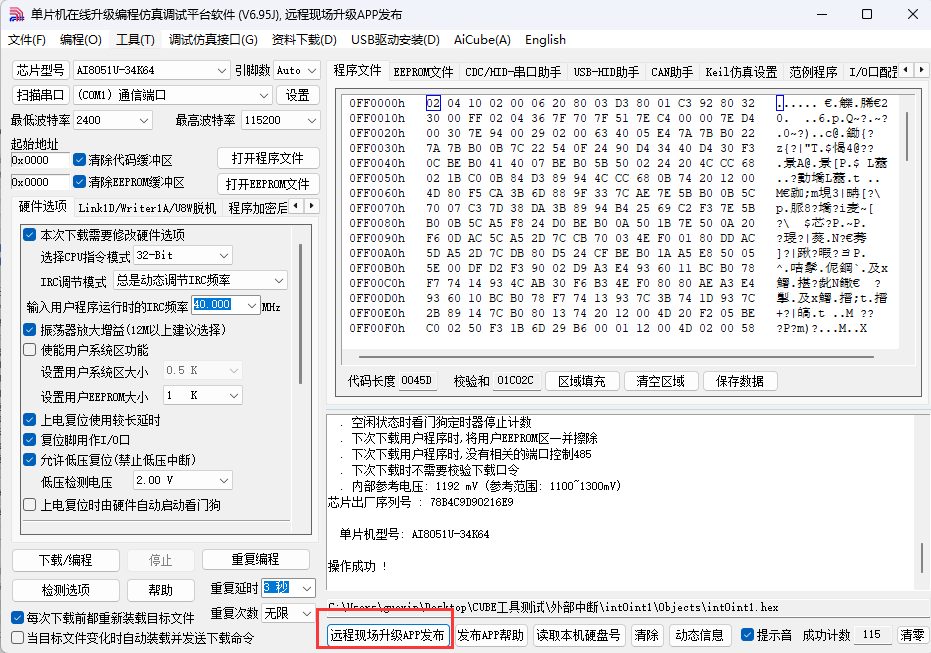931x653 pixels.
Task: Select the EEPROM文件 tab
Action: point(423,72)
